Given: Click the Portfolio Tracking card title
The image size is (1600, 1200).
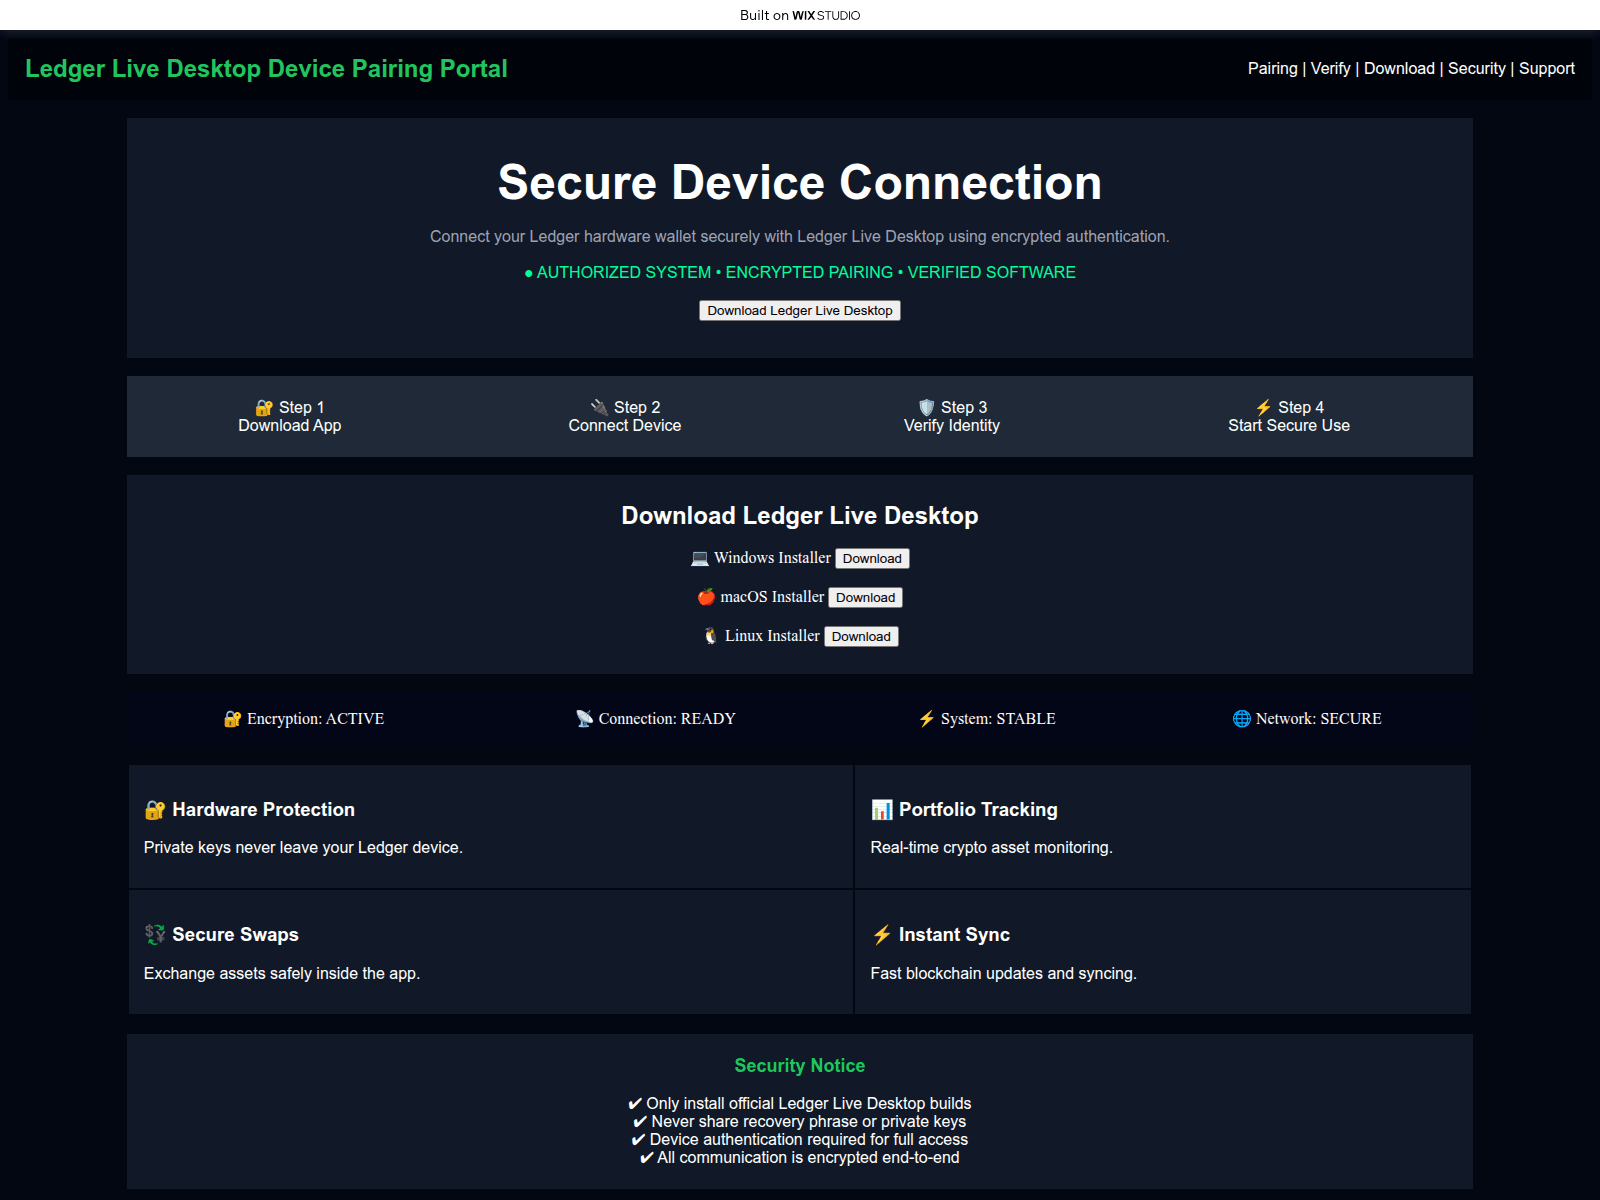Looking at the screenshot, I should pos(978,810).
